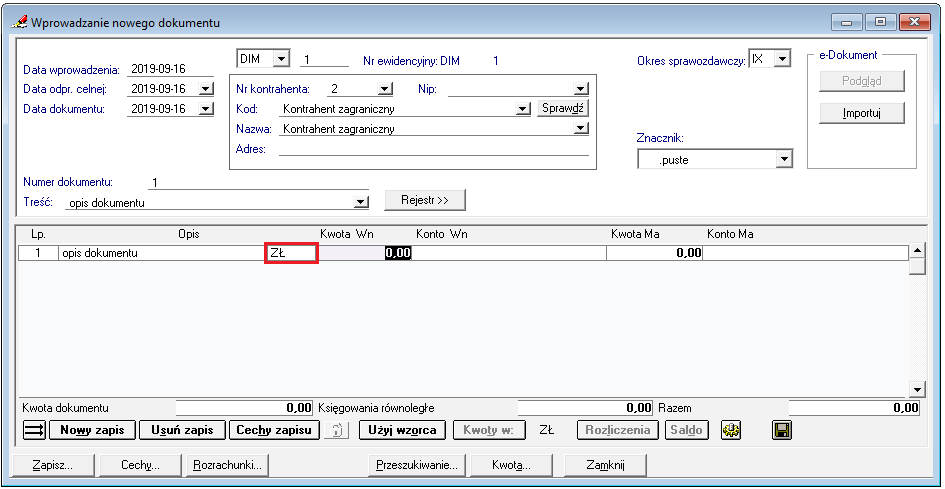The height and width of the screenshot is (489, 945).
Task: Click the Sprawdź button
Action: point(562,109)
